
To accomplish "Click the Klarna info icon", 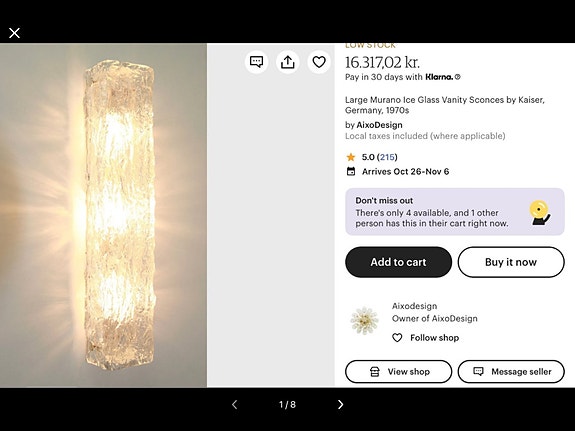I will tap(457, 77).
